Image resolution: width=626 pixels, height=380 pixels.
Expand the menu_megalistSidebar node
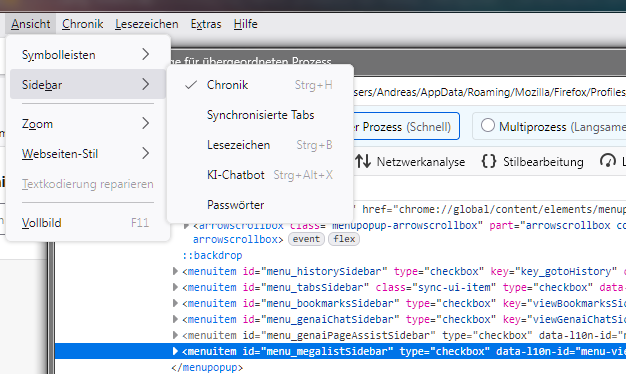point(175,351)
